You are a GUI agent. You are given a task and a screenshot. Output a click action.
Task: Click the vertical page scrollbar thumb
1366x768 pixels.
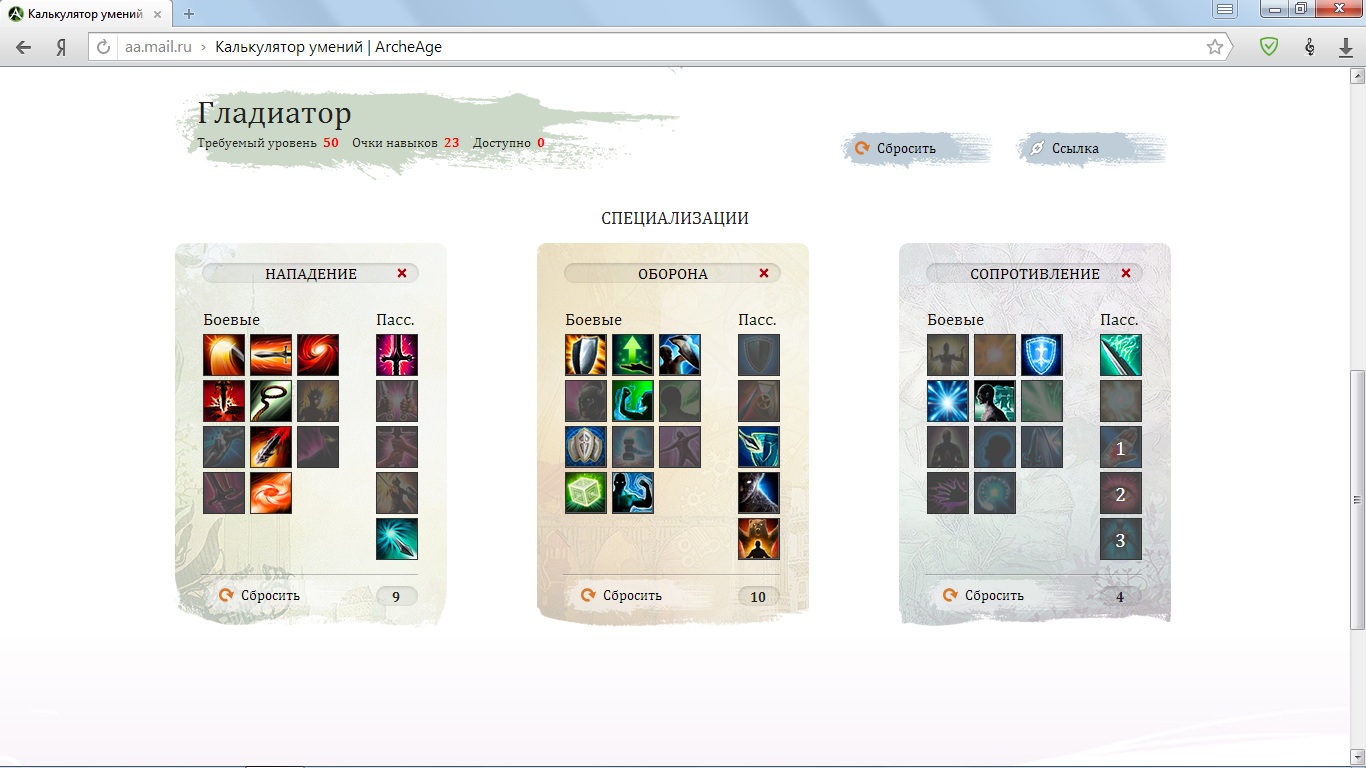pos(1357,499)
